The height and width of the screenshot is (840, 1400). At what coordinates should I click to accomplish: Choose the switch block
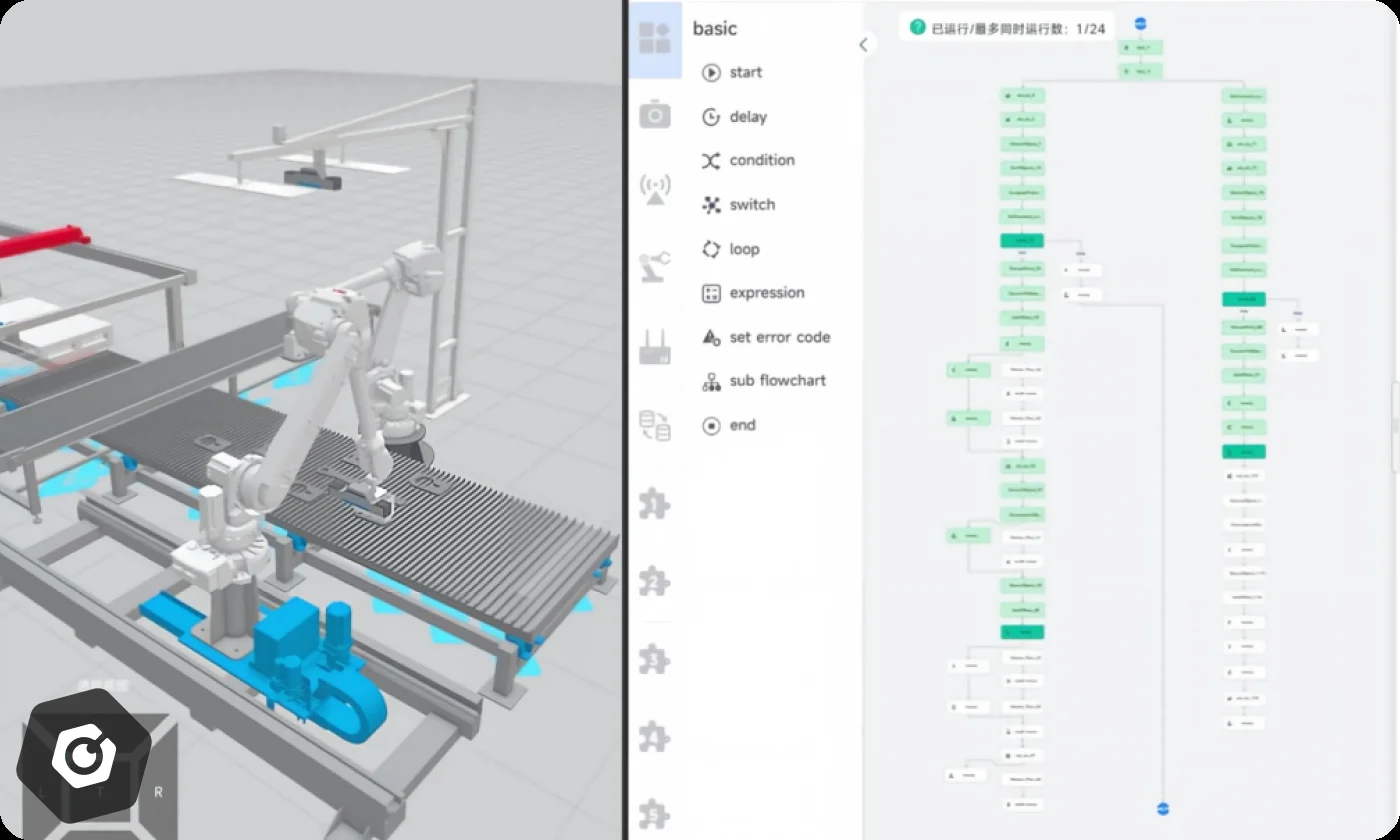point(739,205)
